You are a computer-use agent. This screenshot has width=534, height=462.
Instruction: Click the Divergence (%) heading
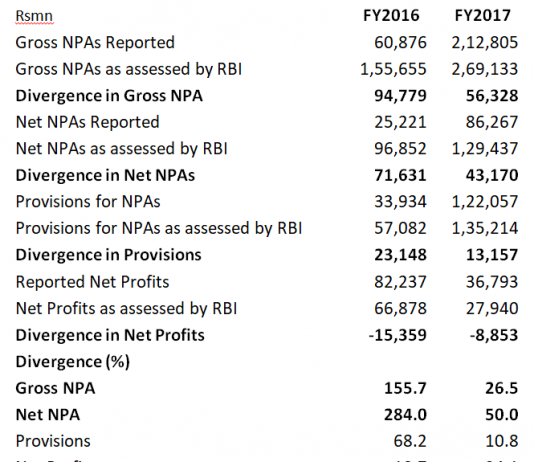click(73, 362)
